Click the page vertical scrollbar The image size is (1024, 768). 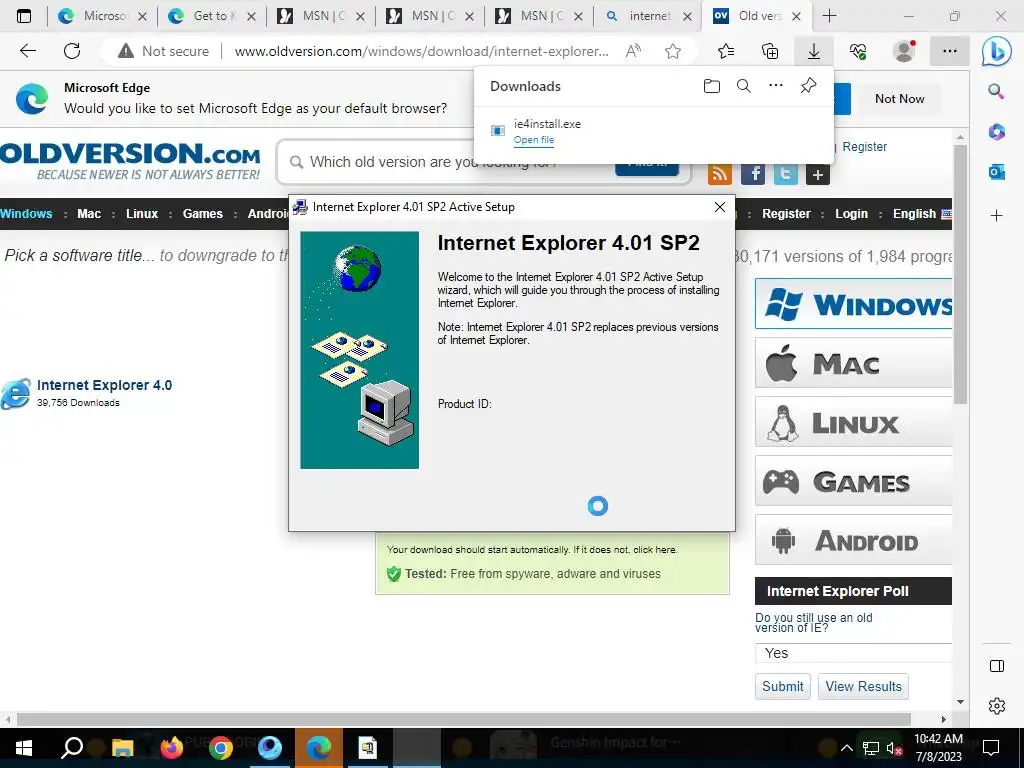tap(960, 274)
